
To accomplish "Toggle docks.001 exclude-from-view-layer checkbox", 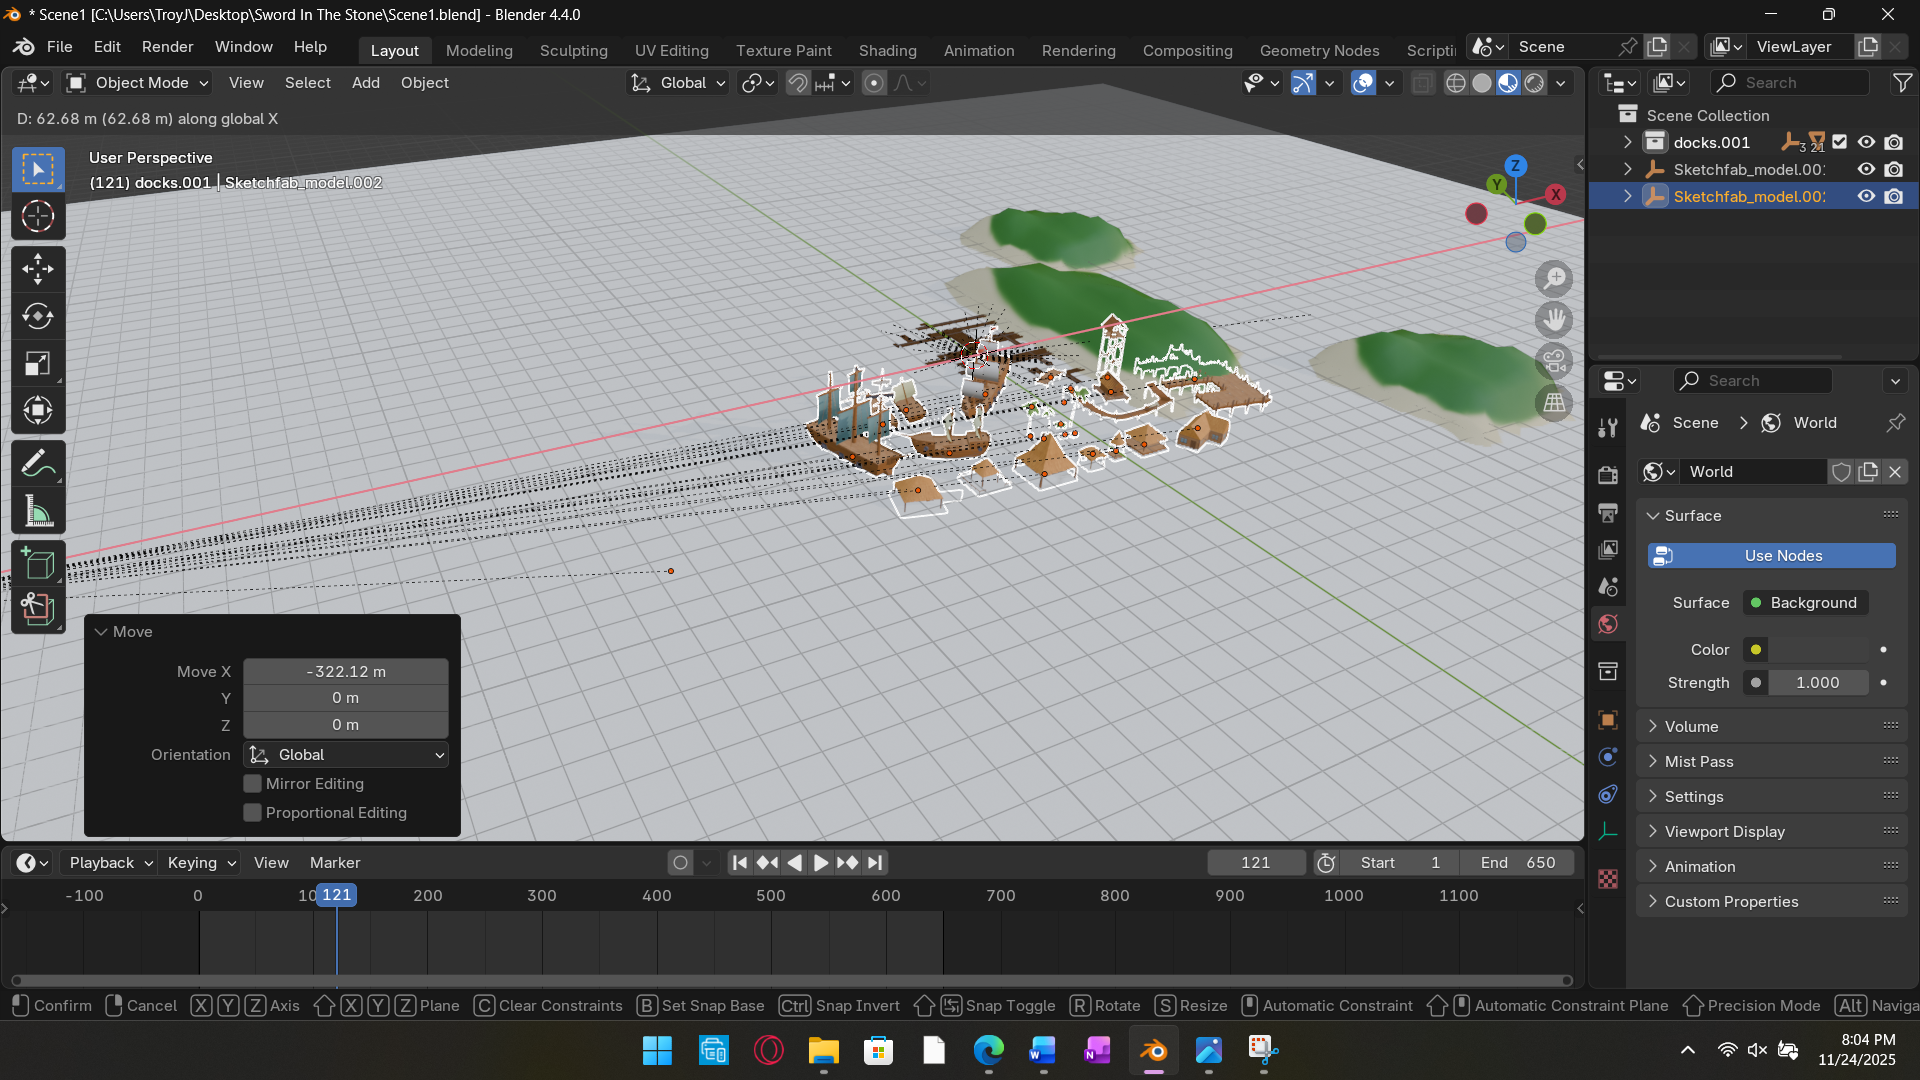I will click(1840, 142).
